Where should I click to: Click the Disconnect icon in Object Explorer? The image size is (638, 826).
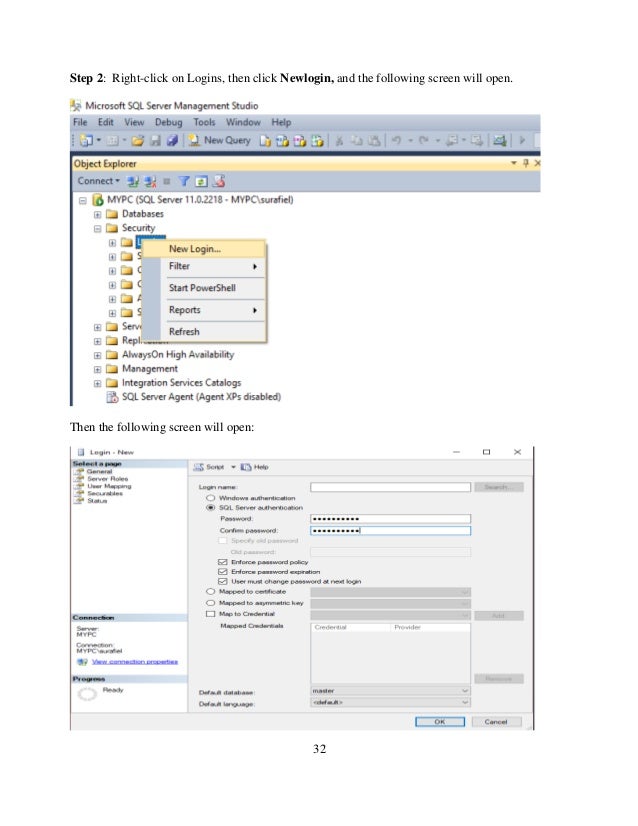(150, 182)
